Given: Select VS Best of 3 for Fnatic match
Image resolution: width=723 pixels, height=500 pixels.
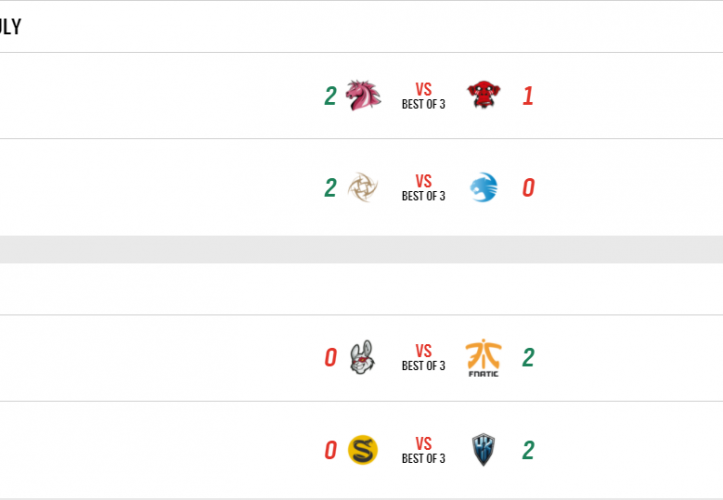Looking at the screenshot, I should point(423,357).
